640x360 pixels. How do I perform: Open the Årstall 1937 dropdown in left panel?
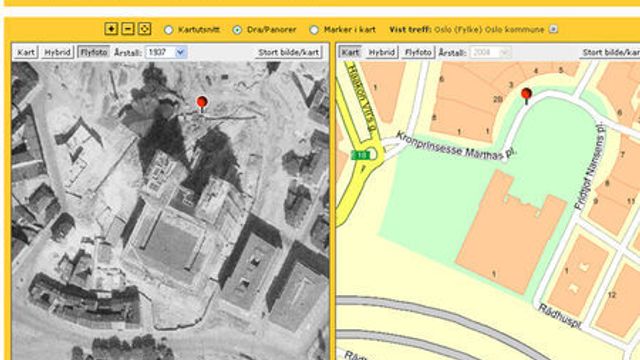pyautogui.click(x=167, y=52)
